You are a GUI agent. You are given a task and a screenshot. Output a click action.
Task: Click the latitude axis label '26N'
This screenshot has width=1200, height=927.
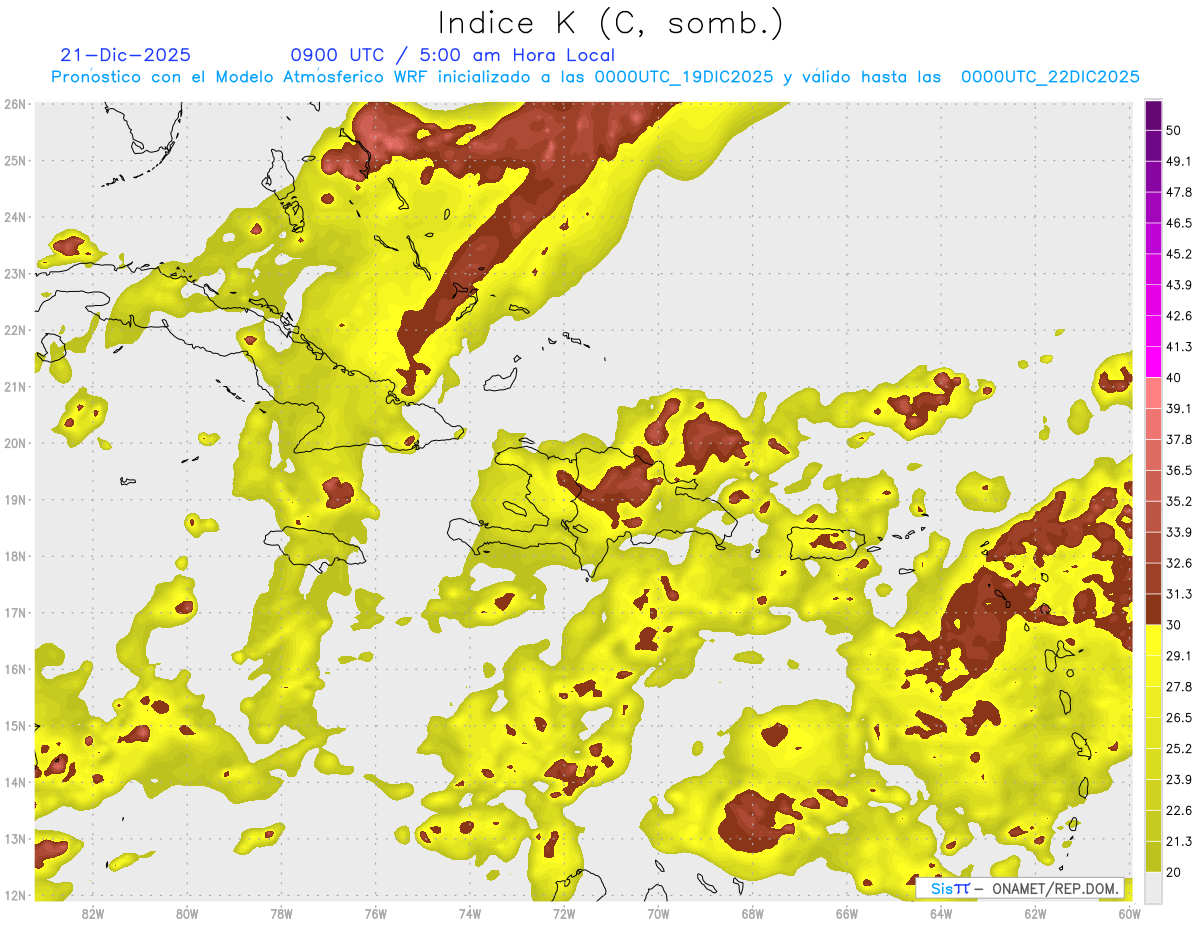15,104
